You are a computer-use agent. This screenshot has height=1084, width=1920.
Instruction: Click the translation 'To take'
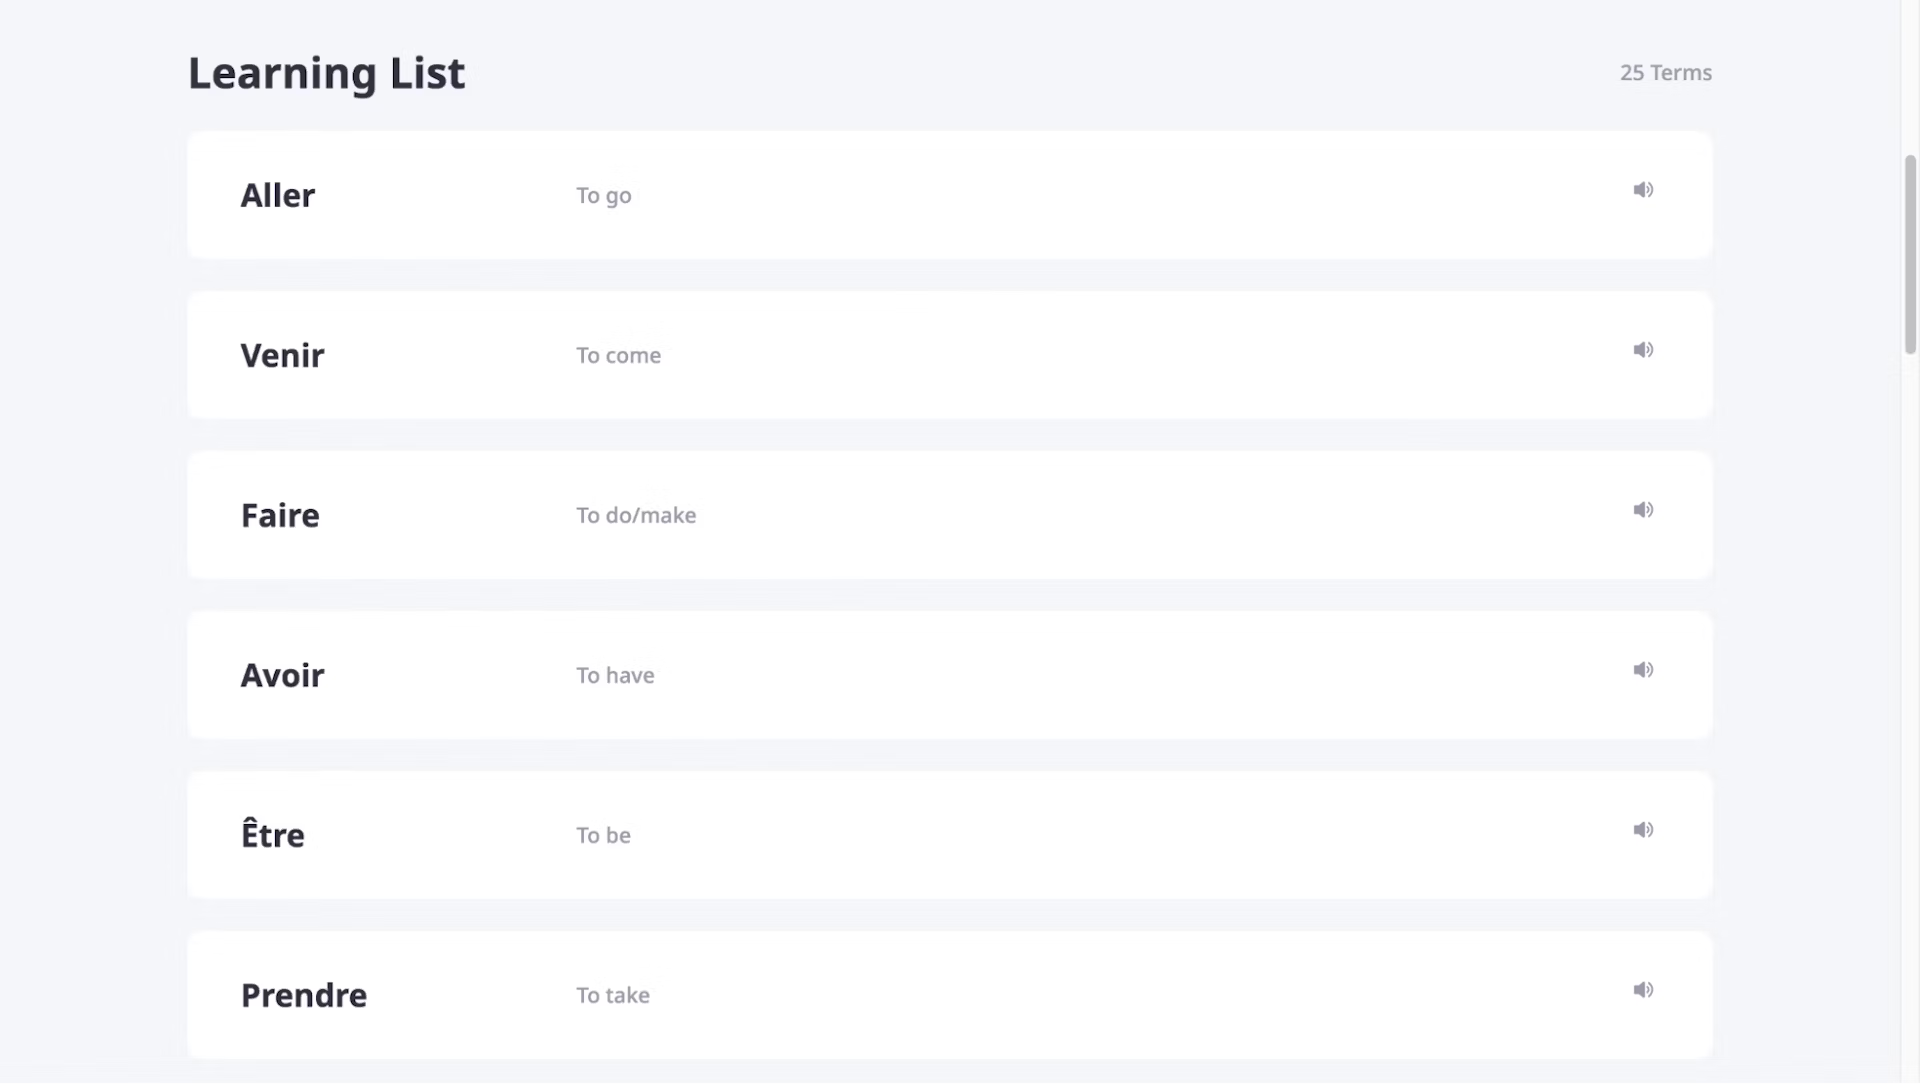click(613, 995)
